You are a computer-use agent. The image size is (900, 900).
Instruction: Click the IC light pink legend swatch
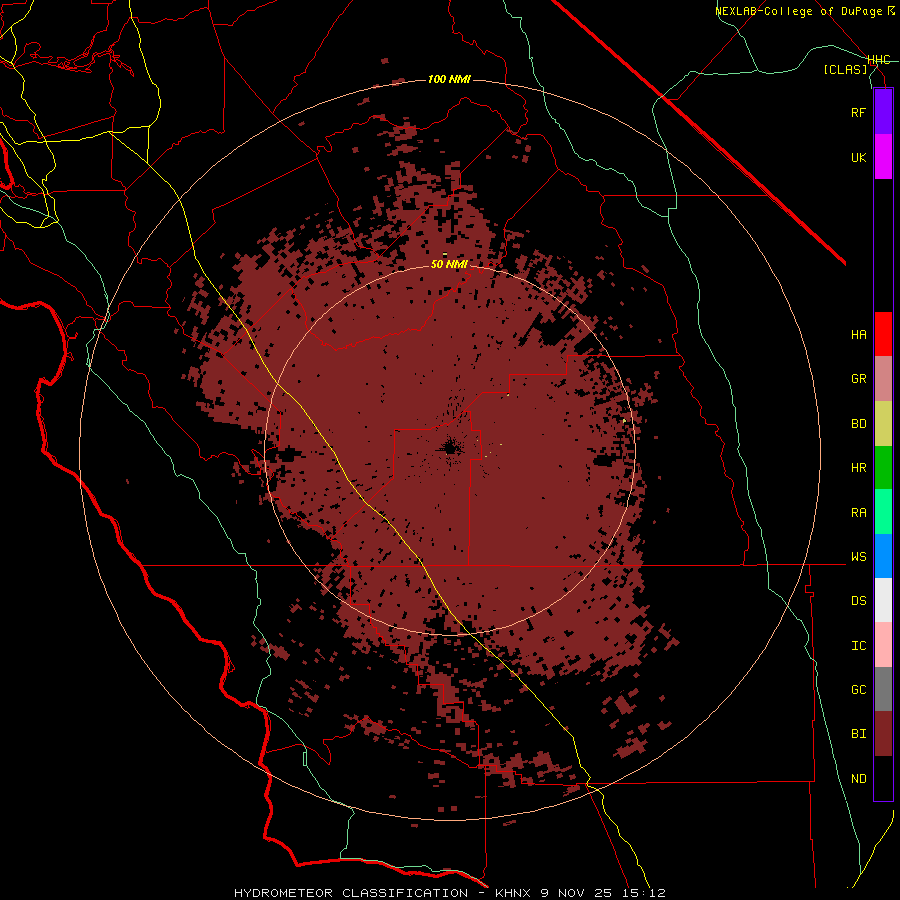(x=883, y=645)
